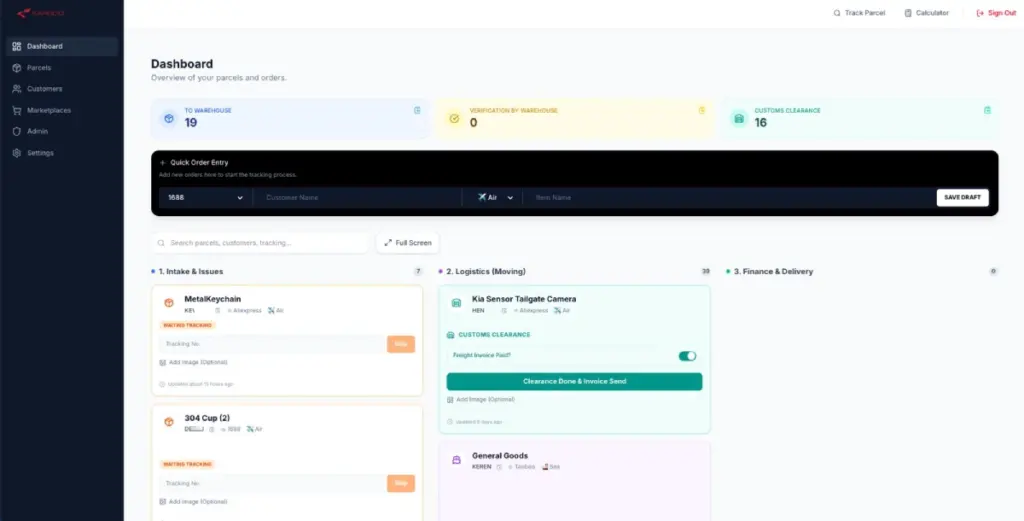Add image to the Kia Sensor card
This screenshot has height=521, width=1024.
point(484,400)
